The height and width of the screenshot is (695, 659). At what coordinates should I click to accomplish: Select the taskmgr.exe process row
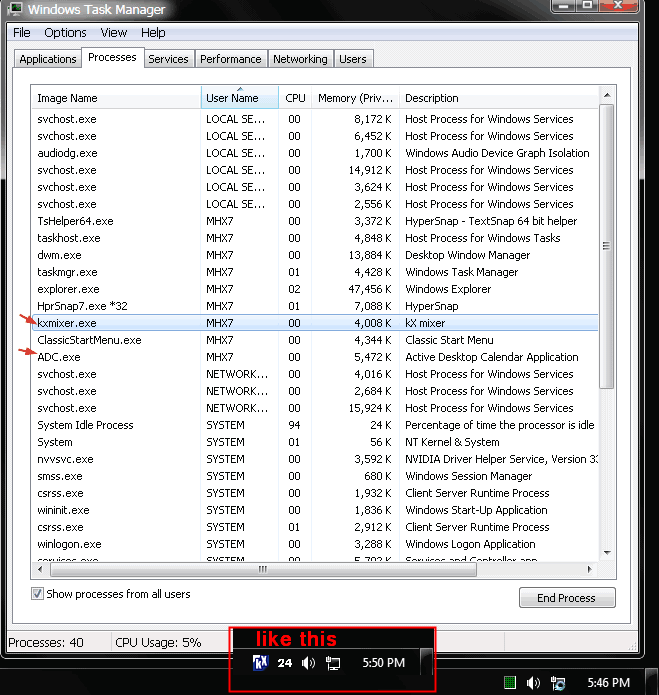tap(315, 272)
